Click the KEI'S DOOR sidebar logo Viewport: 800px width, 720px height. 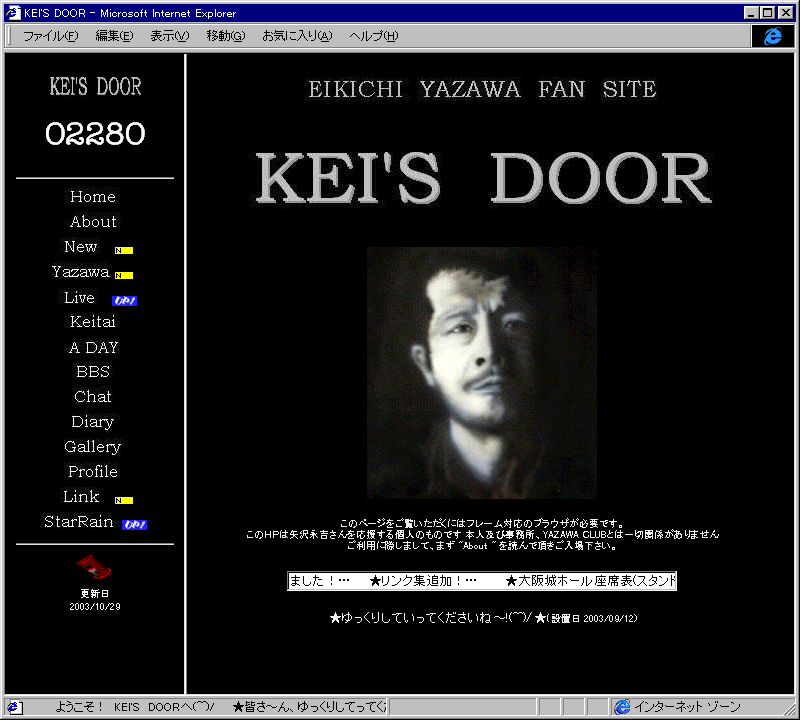pyautogui.click(x=95, y=86)
